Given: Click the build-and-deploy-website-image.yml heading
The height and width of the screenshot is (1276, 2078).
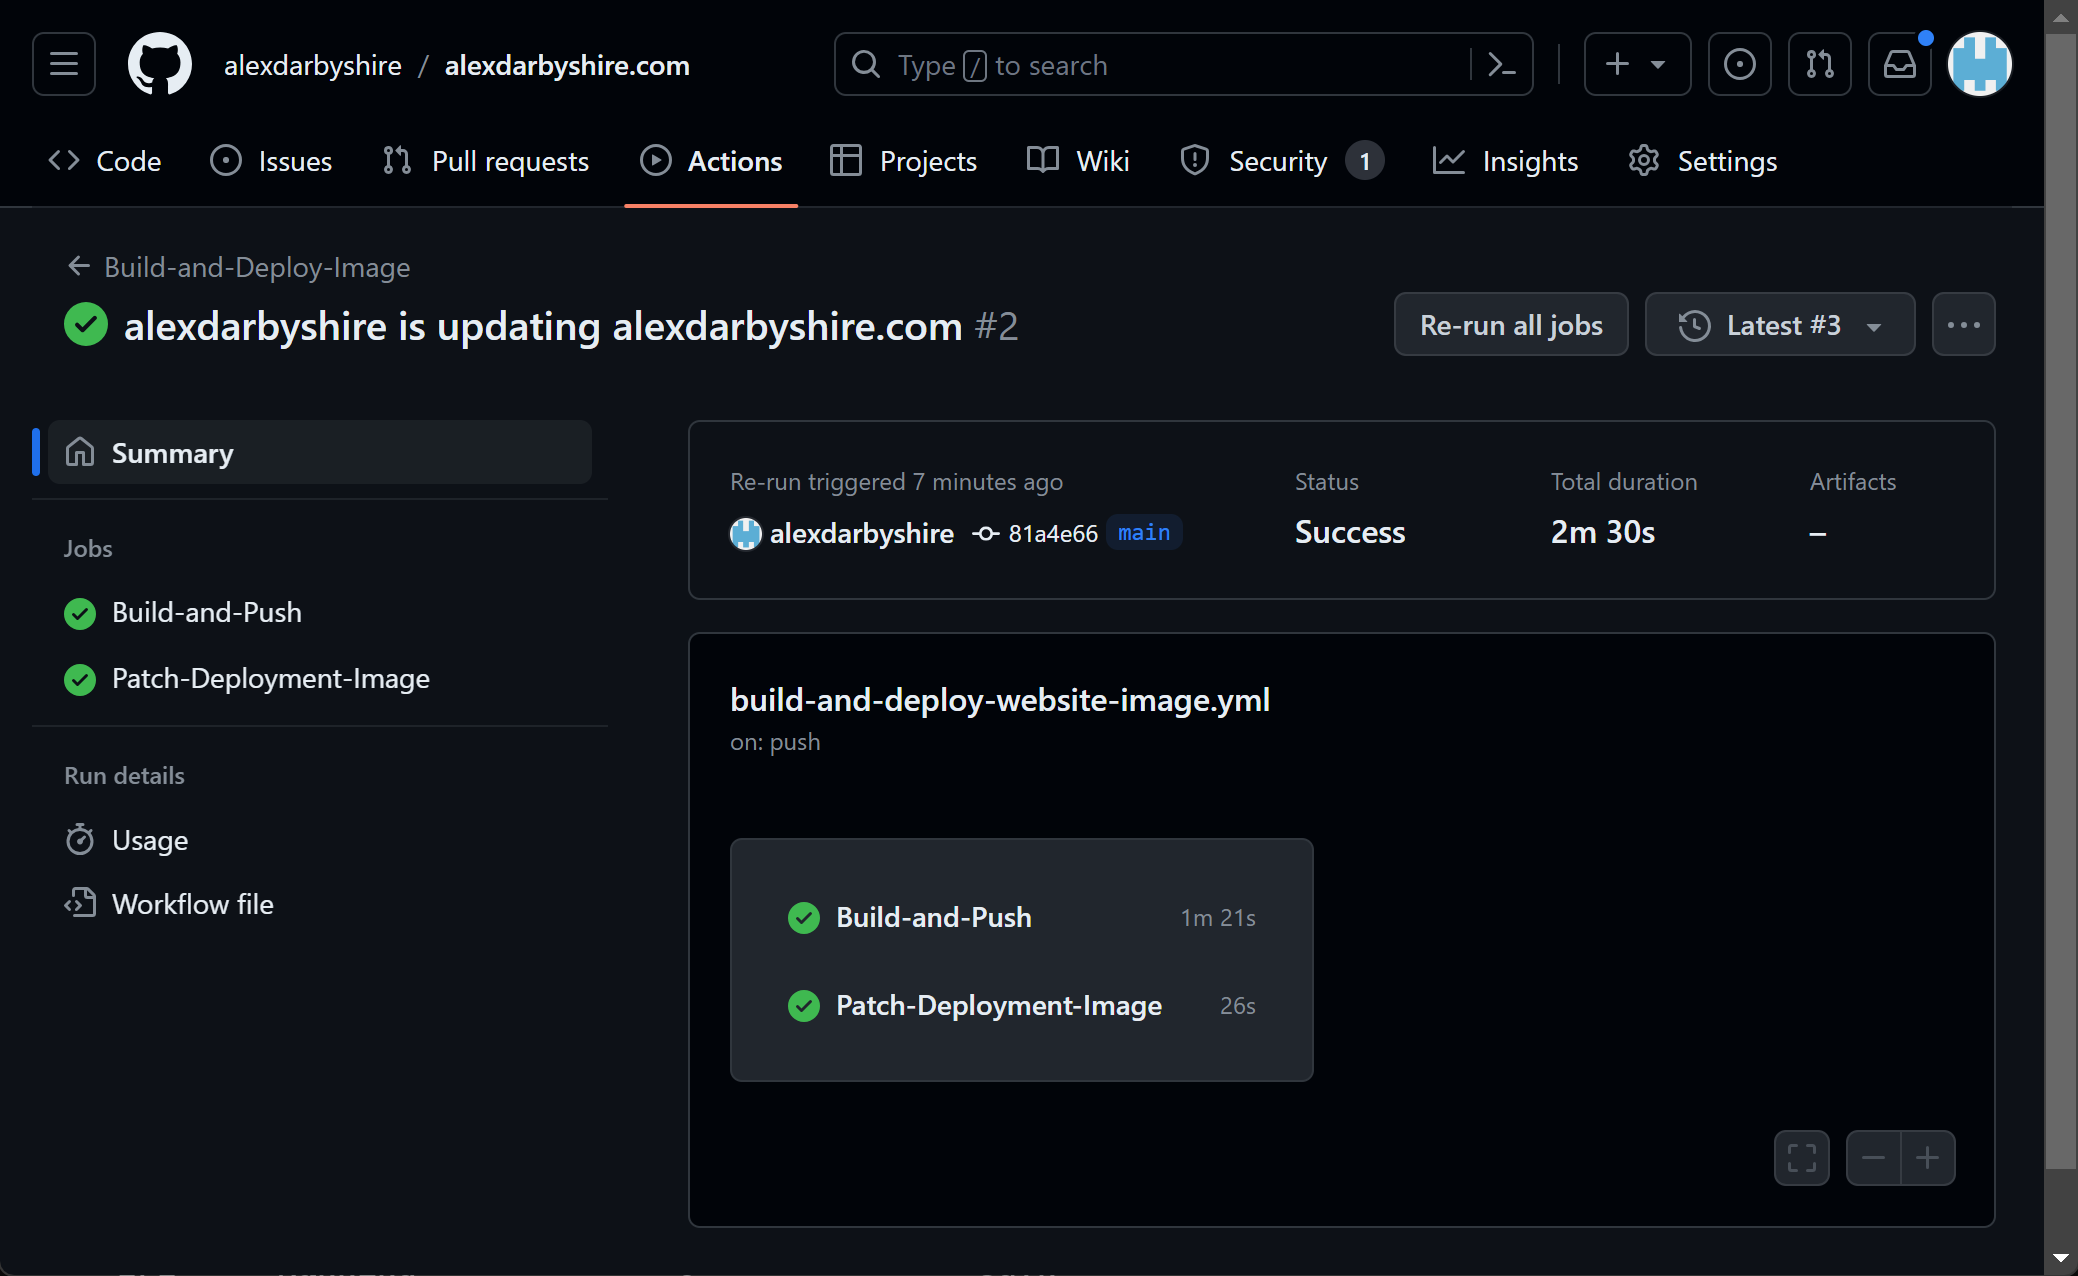Looking at the screenshot, I should (x=1000, y=700).
